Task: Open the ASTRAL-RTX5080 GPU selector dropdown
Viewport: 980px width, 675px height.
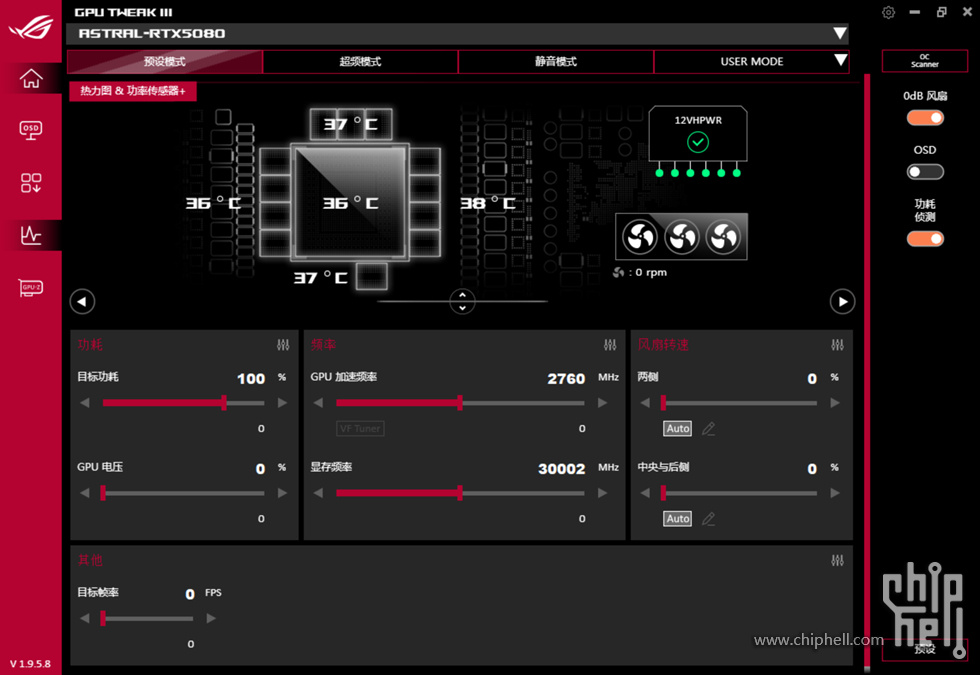Action: pyautogui.click(x=840, y=33)
